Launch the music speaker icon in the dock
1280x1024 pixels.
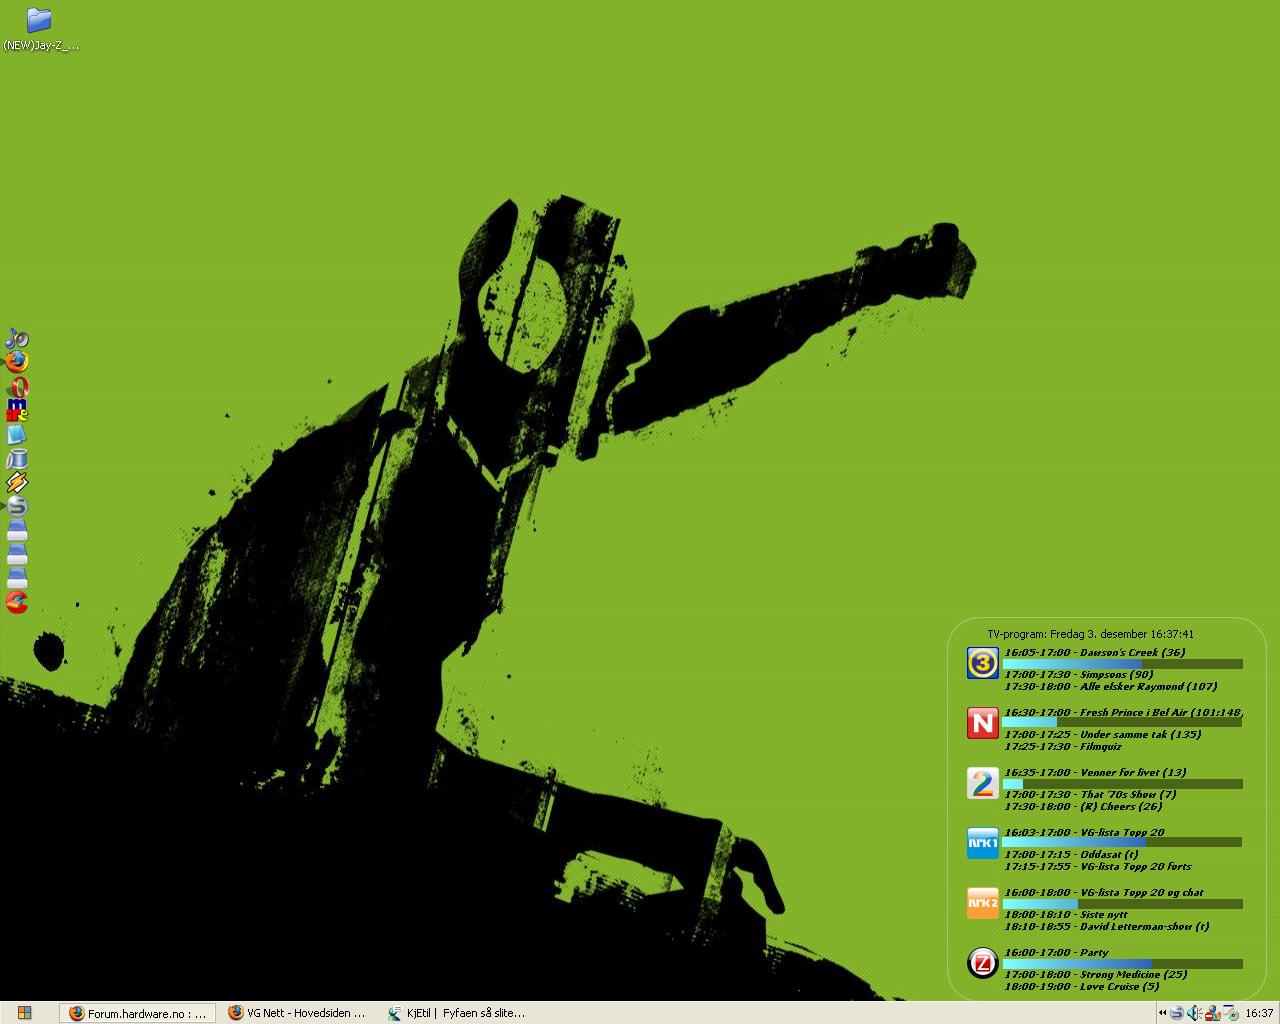pyautogui.click(x=17, y=338)
